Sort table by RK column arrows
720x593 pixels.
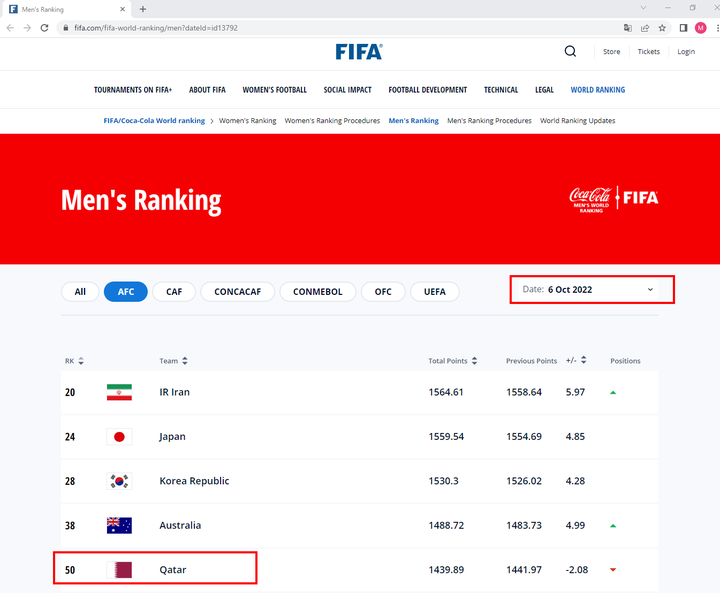[81, 361]
